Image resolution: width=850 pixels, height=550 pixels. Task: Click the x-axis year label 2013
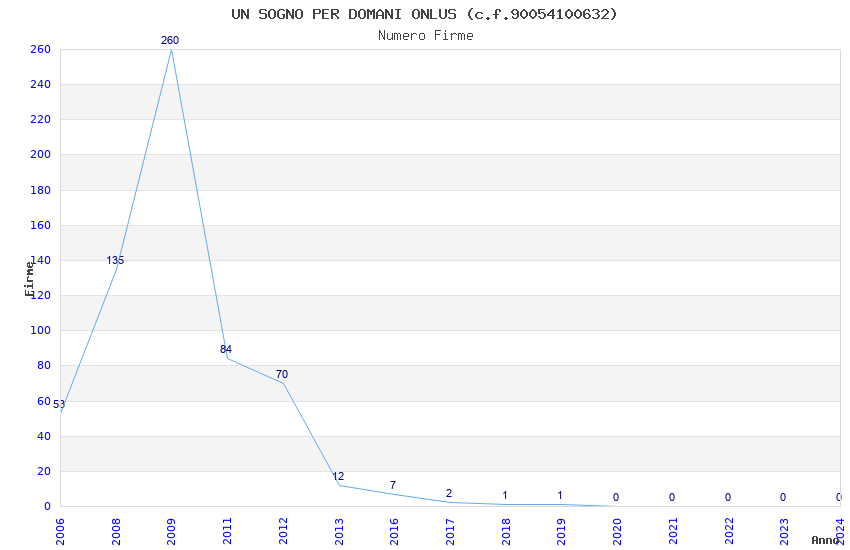(339, 531)
